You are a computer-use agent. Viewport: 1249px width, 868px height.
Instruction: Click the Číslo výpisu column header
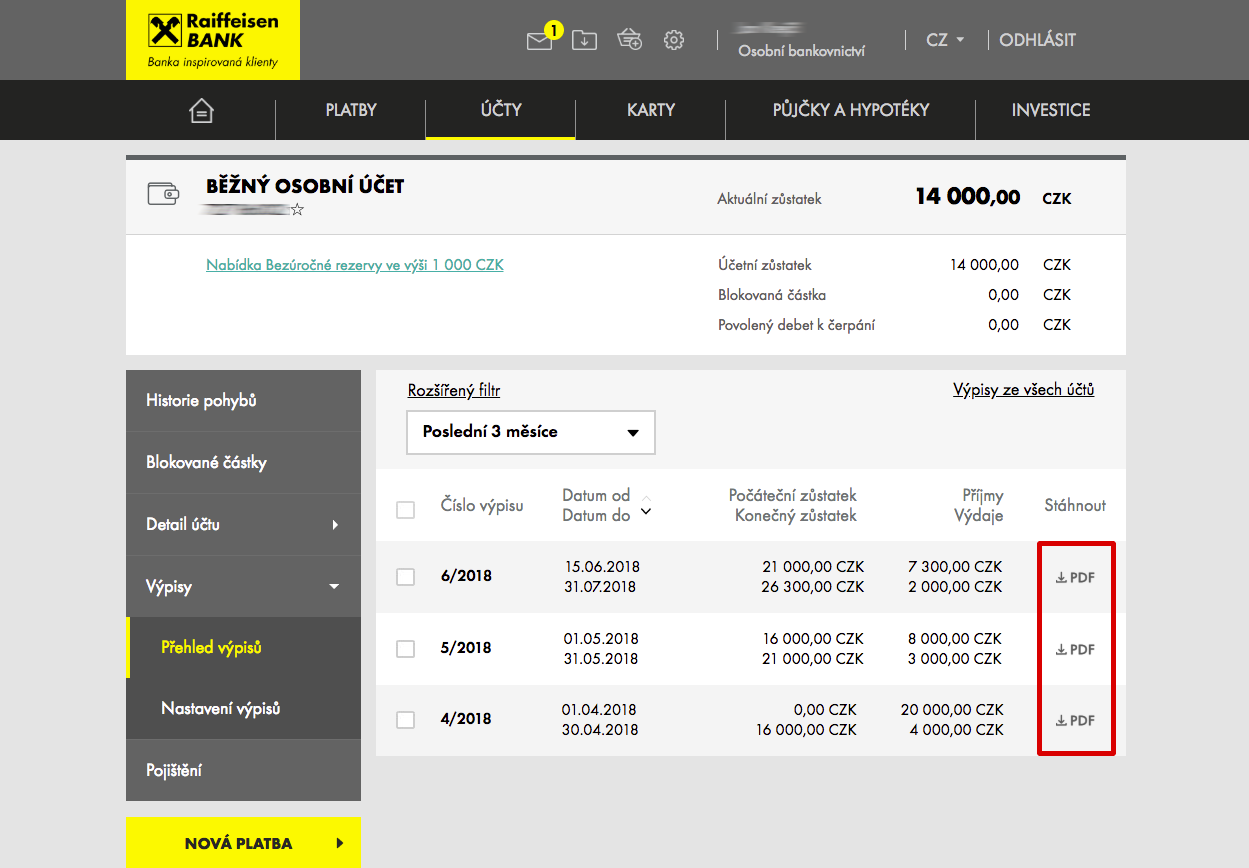point(482,505)
